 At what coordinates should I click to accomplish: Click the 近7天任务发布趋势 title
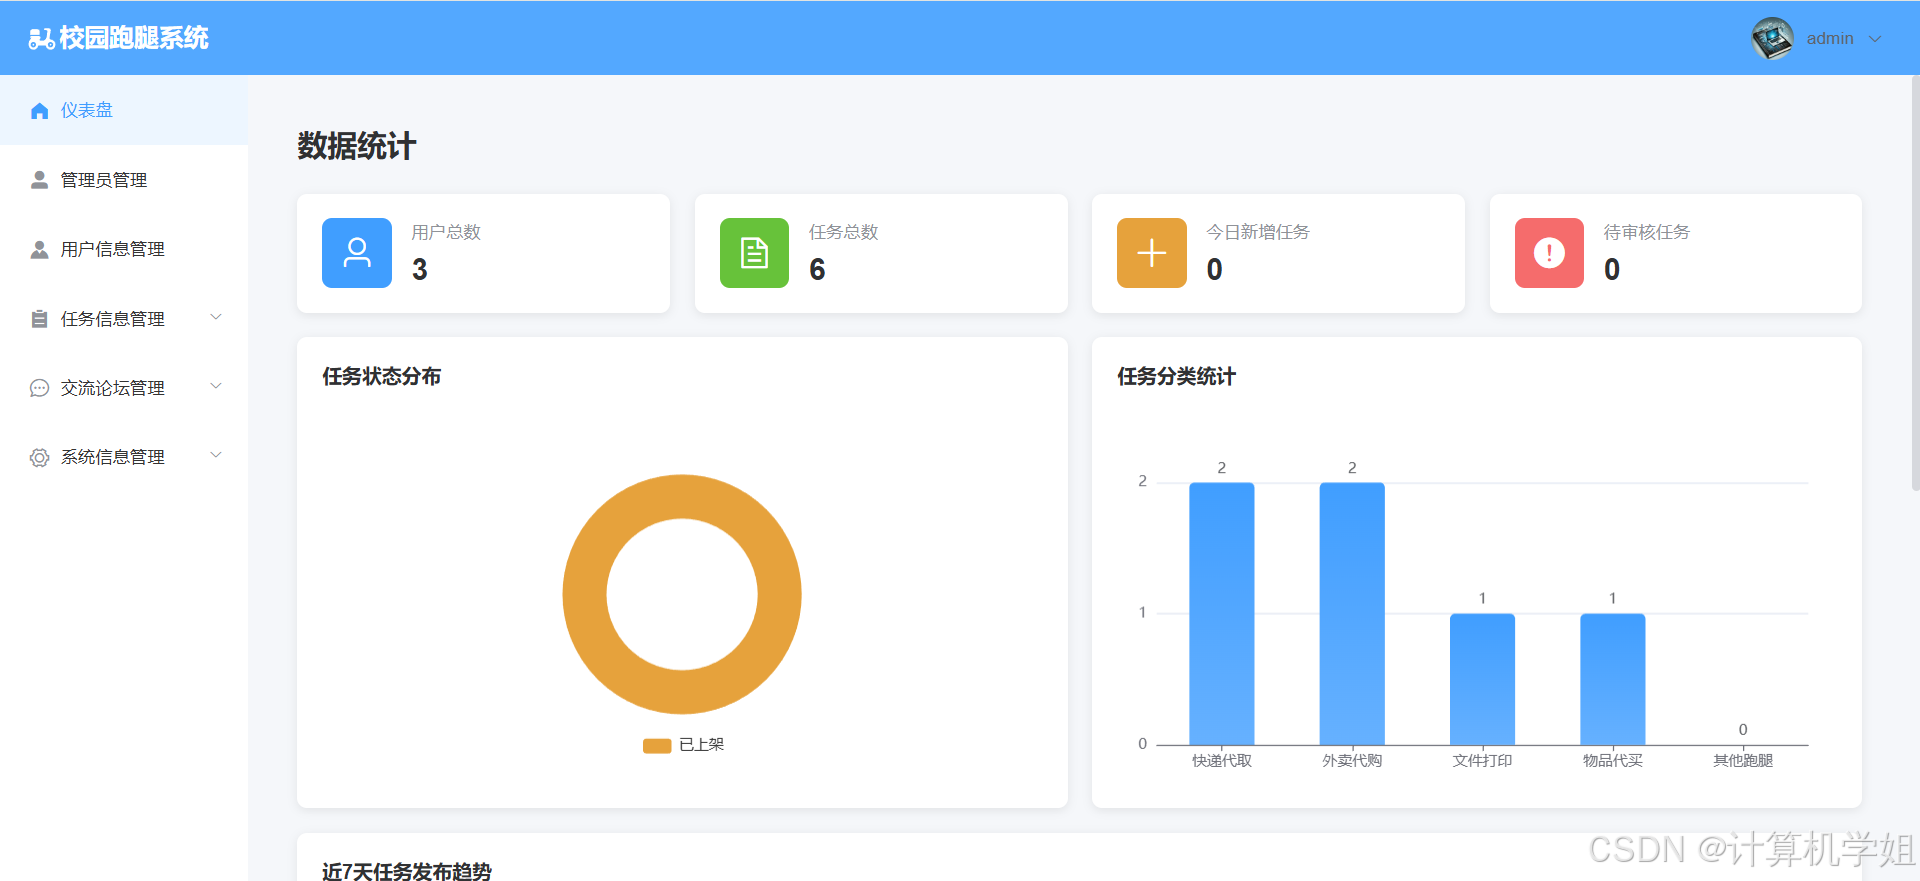coord(407,871)
